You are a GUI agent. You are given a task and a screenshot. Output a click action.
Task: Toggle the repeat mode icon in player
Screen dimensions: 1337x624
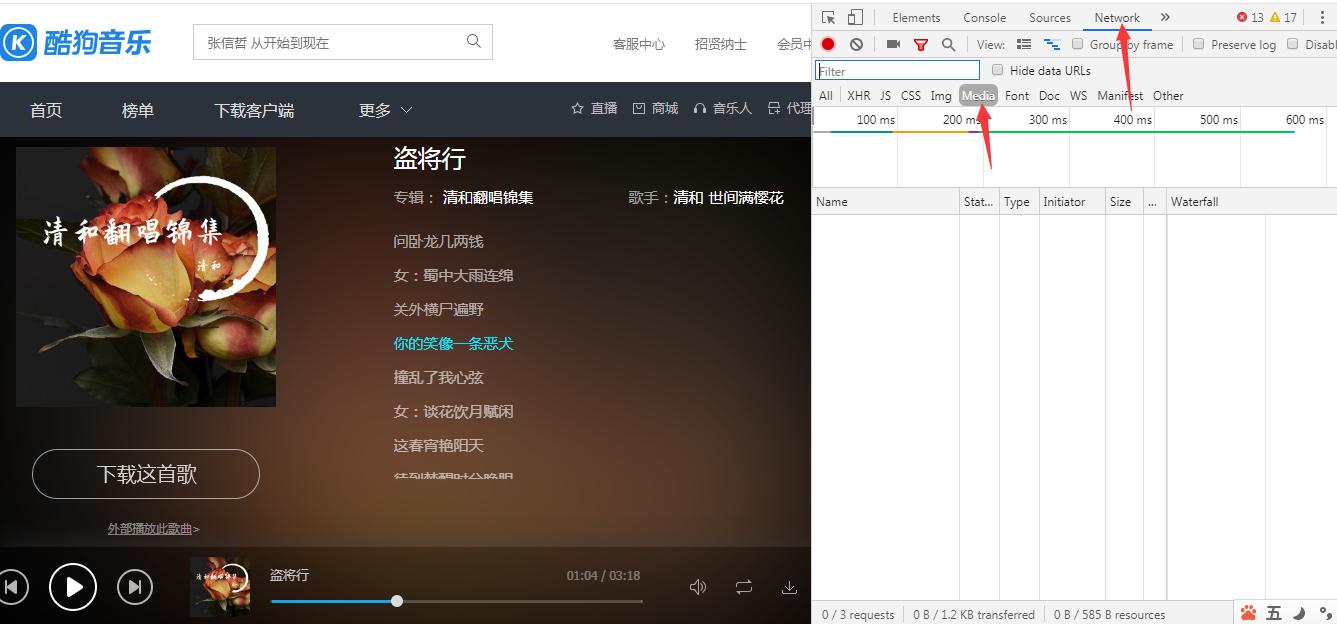743,587
